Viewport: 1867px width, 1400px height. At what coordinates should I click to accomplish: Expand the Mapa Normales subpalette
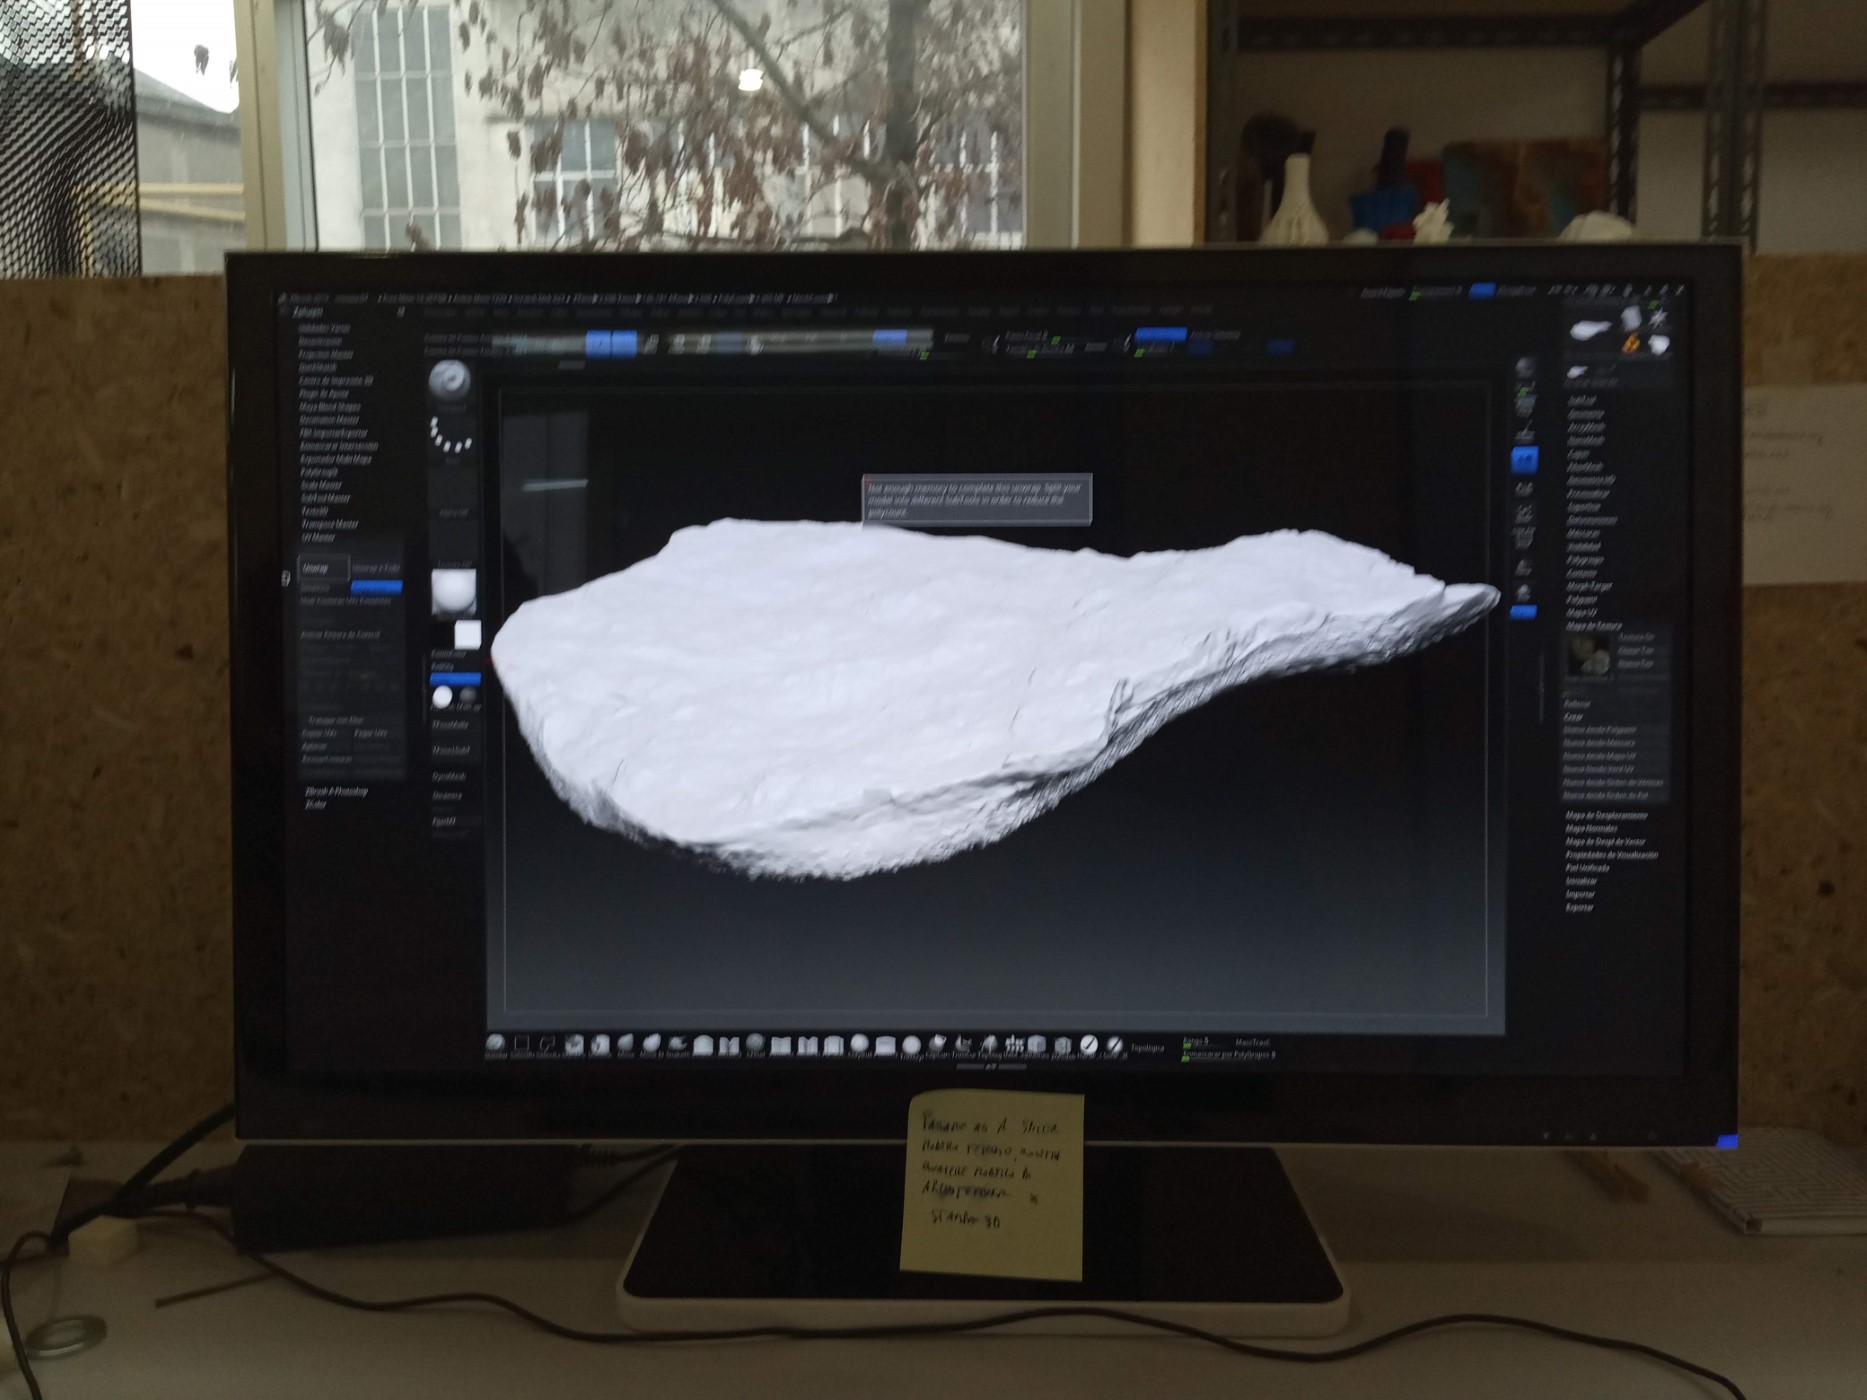1591,828
